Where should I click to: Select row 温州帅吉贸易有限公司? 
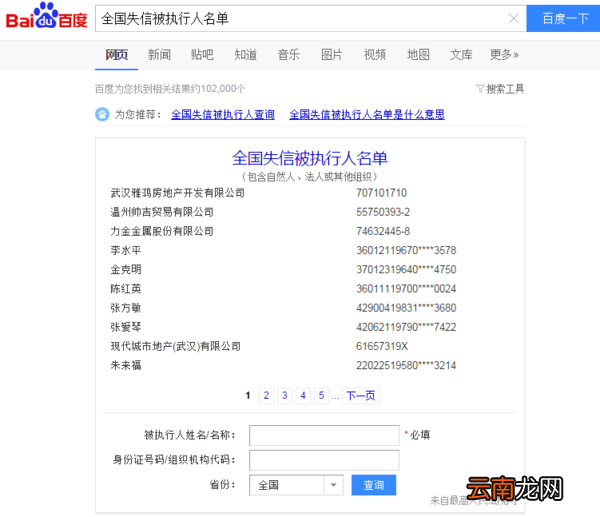pyautogui.click(x=162, y=212)
